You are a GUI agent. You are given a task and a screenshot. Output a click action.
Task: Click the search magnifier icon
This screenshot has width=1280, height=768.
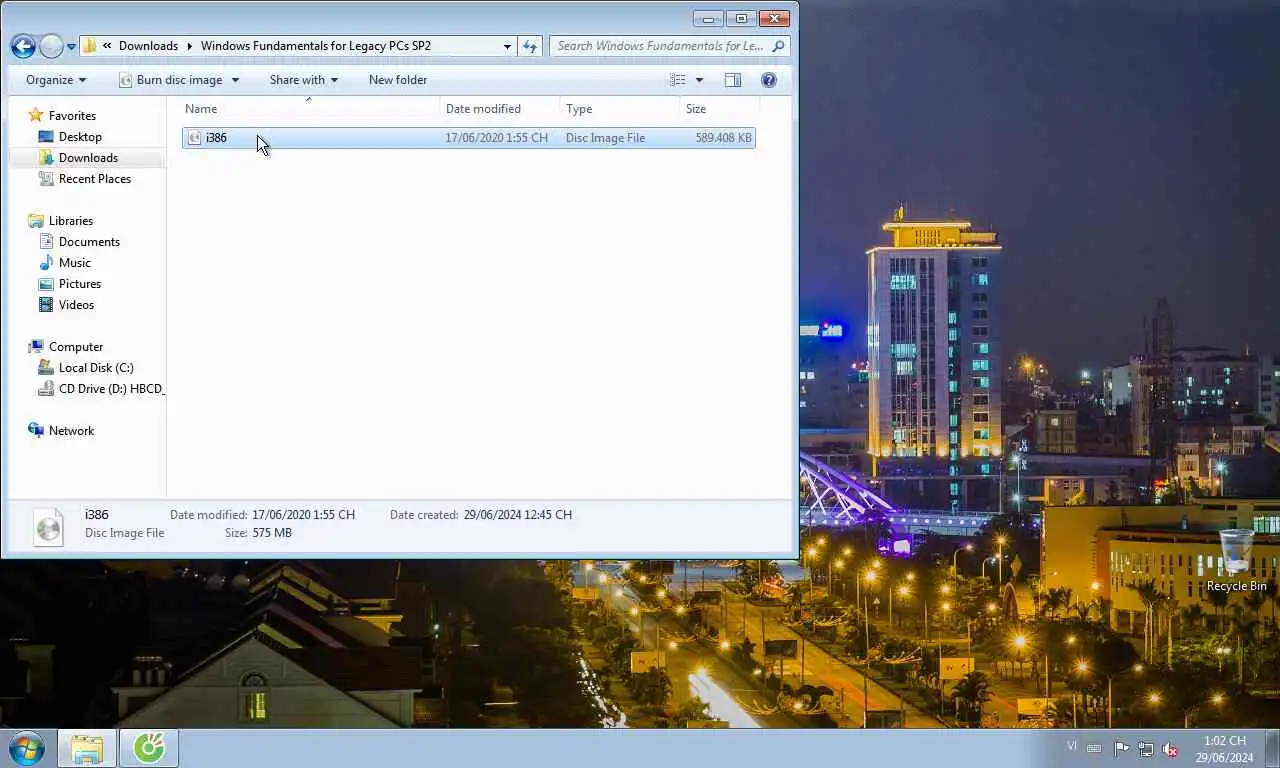pyautogui.click(x=779, y=46)
